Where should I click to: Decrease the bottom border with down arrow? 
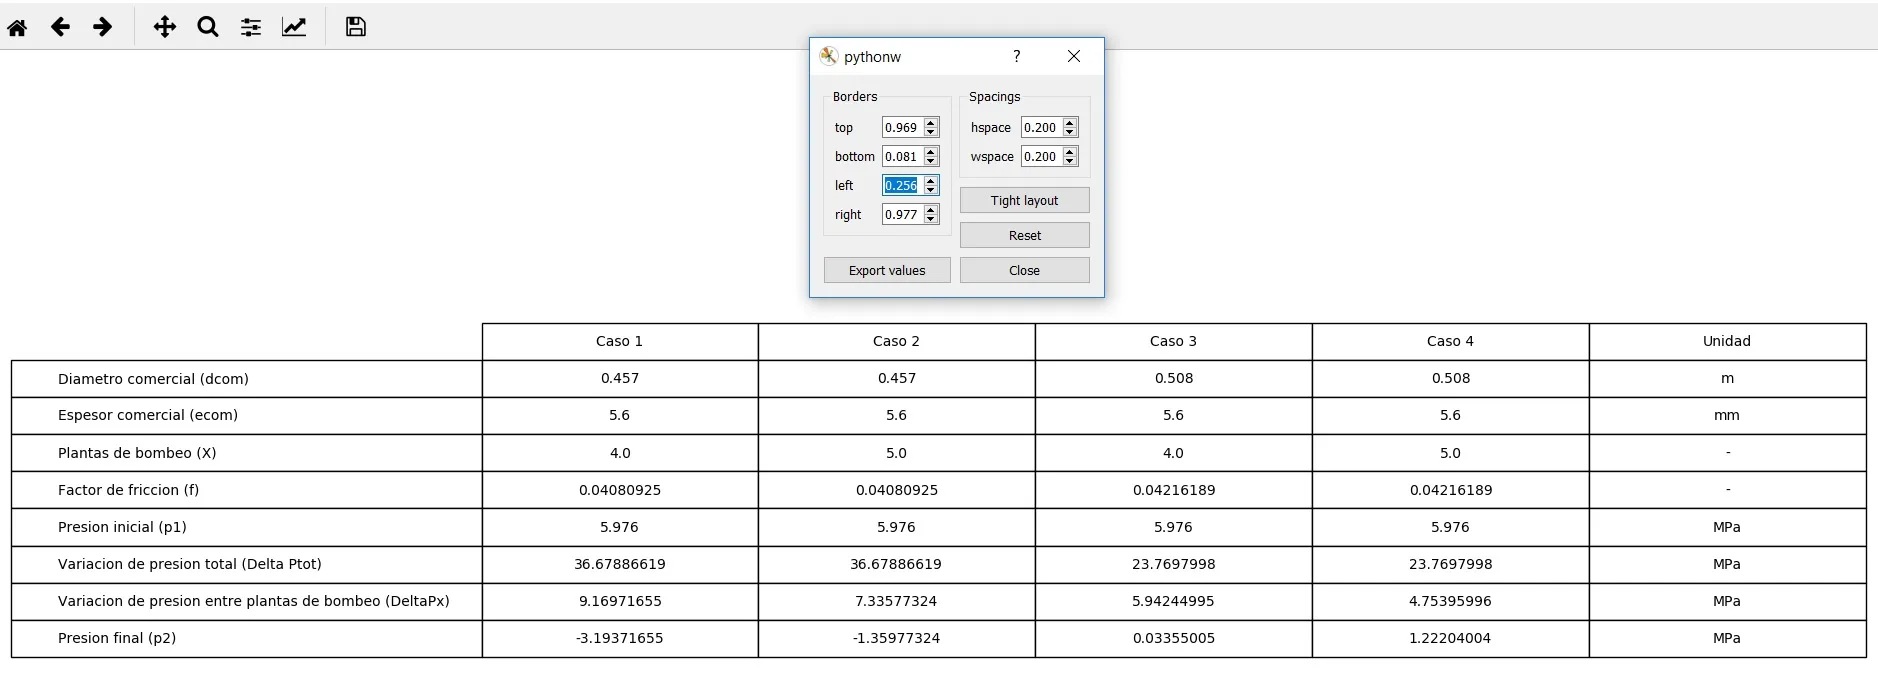[x=931, y=161]
